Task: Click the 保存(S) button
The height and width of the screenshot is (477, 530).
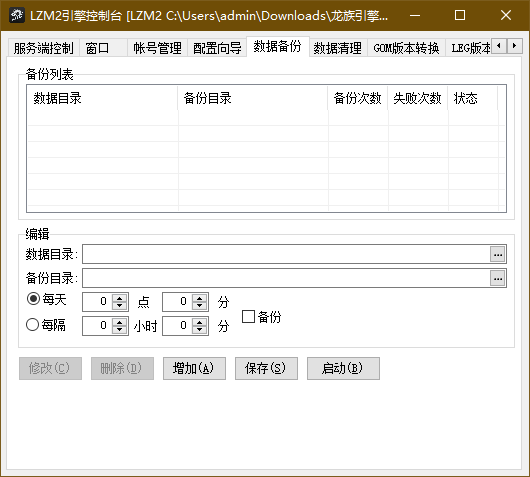Action: point(266,368)
